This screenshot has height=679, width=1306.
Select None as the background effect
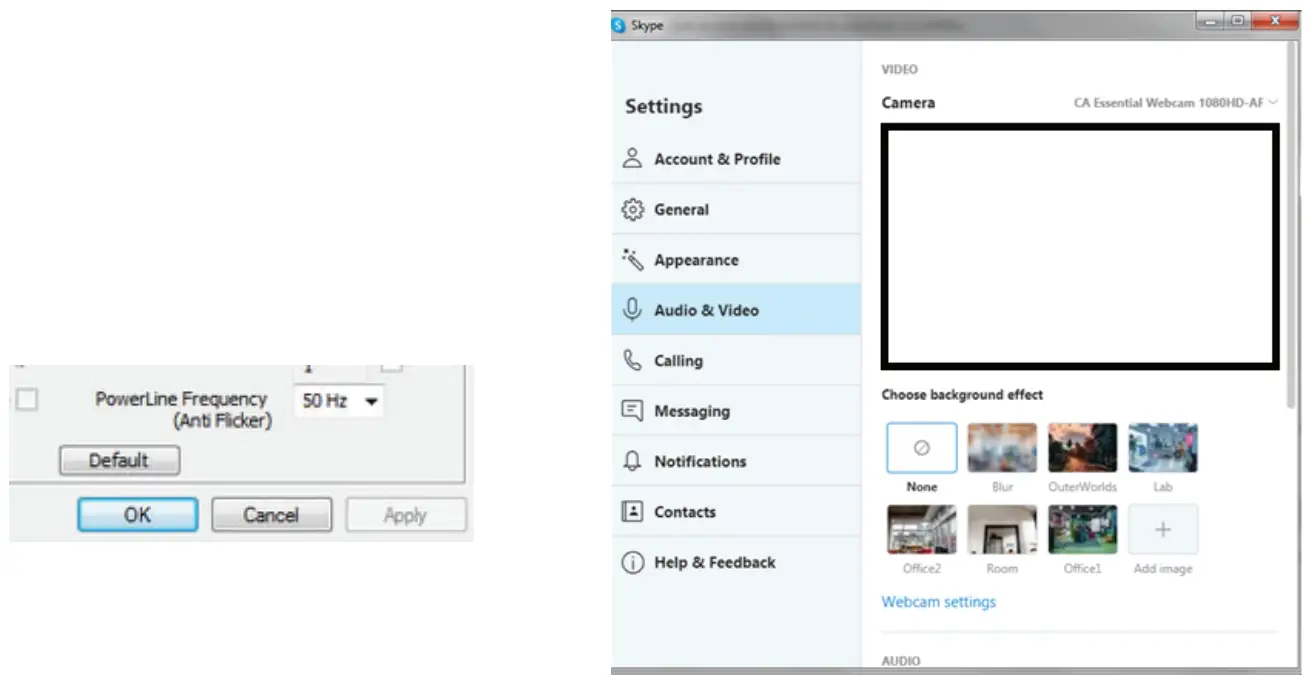point(921,448)
